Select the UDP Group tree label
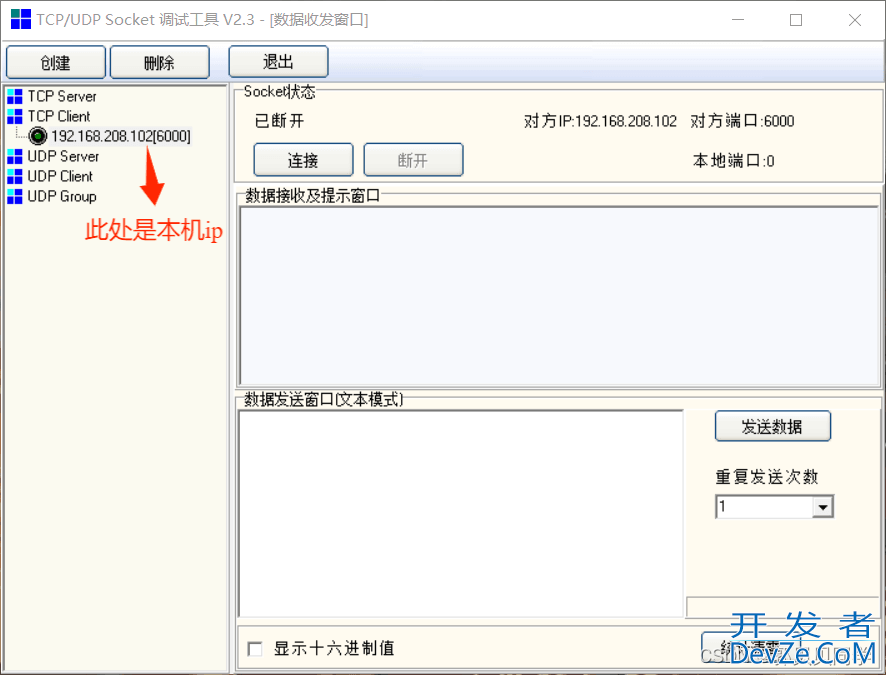The width and height of the screenshot is (886, 675). [62, 197]
